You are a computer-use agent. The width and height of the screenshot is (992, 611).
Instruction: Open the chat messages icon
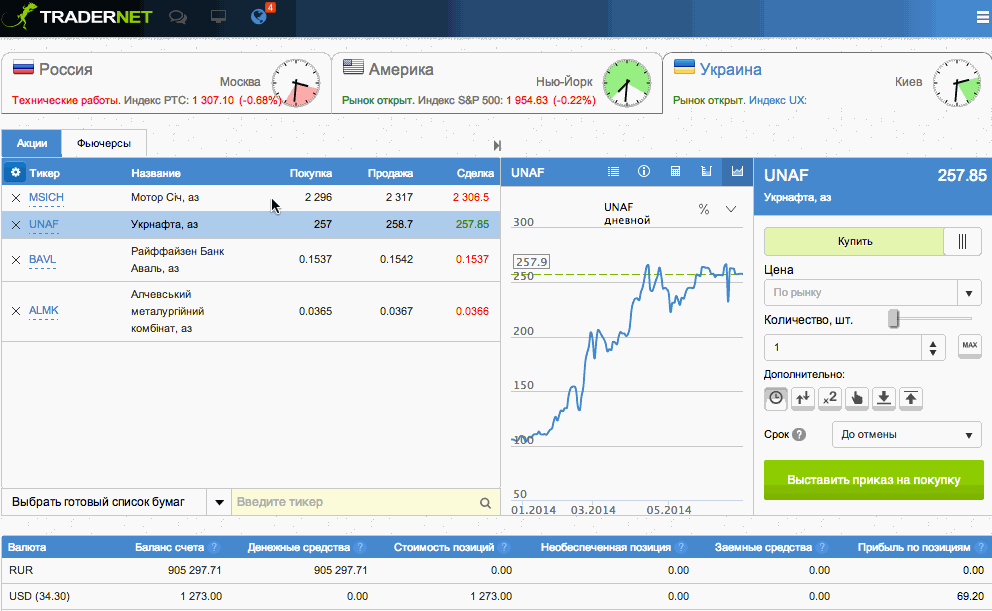[x=178, y=17]
